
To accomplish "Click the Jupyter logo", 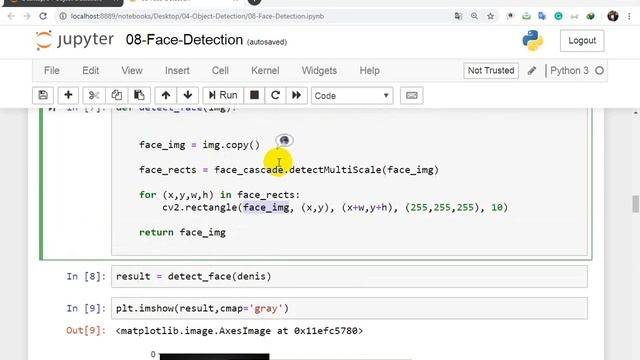I will [x=74, y=40].
